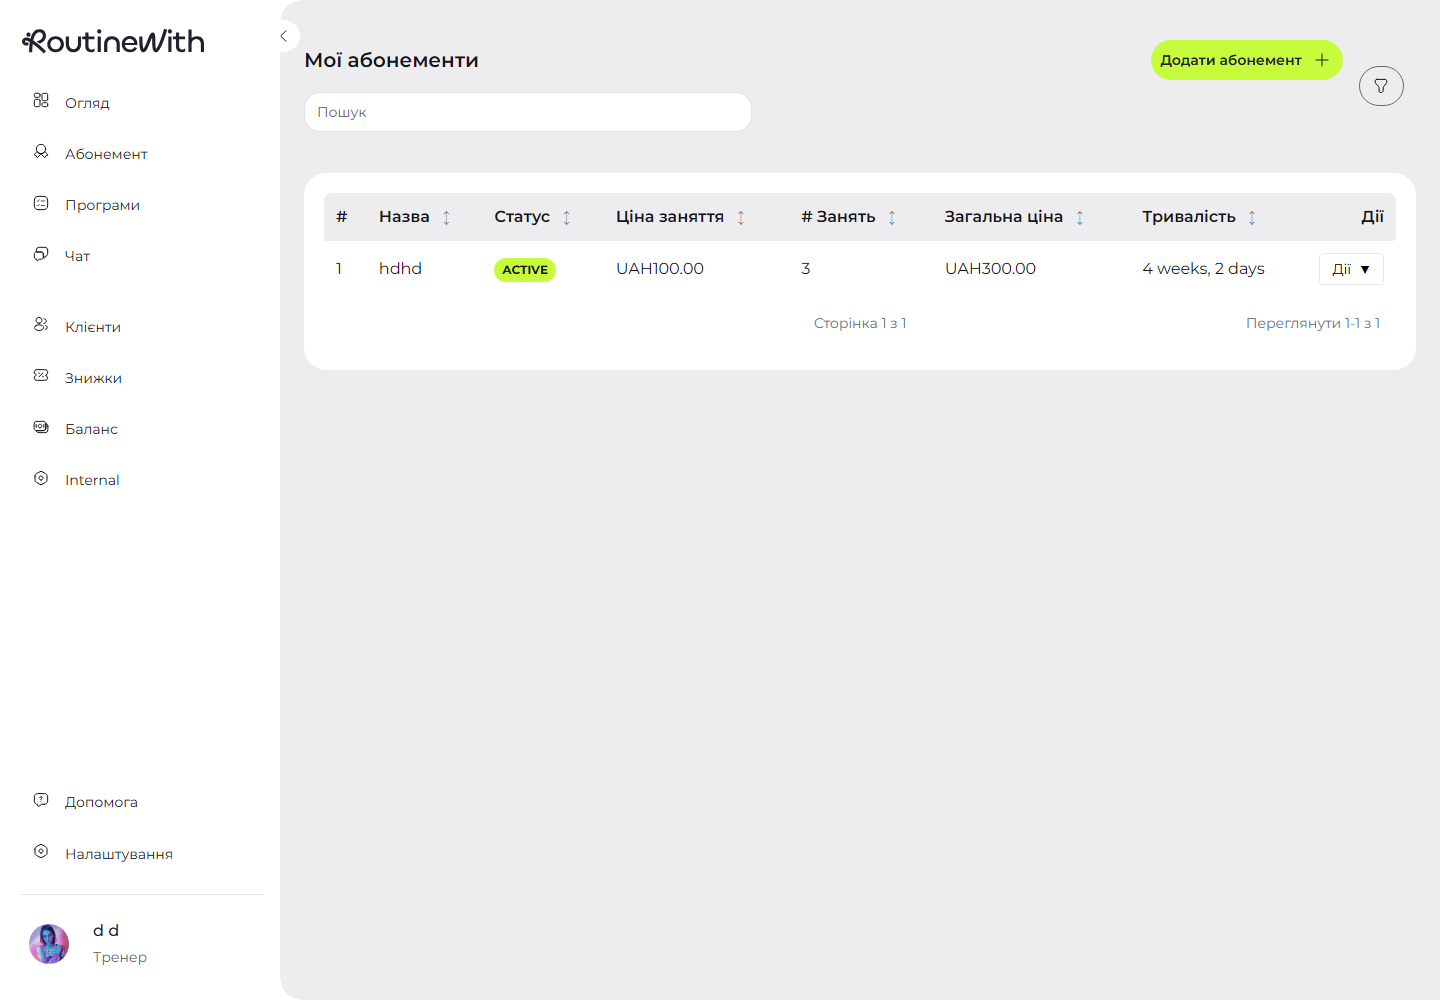Viewport: 1440px width, 1000px height.
Task: Open the Internal menu entry
Action: [92, 479]
